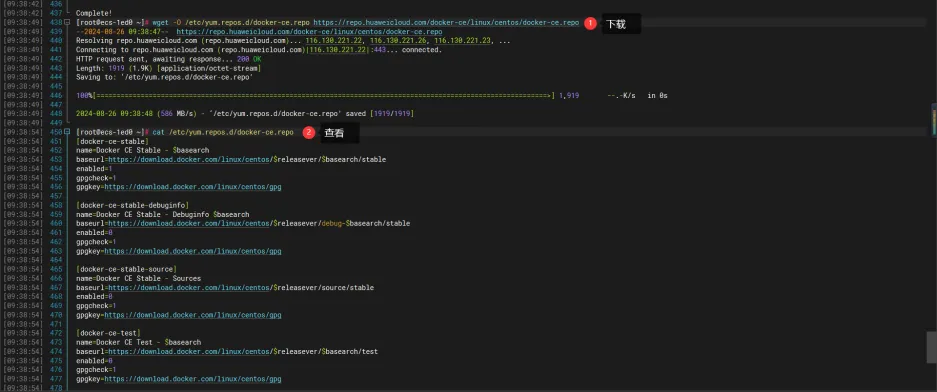Click the "HTTP request sent, awaiting response" line

pyautogui.click(x=169, y=59)
